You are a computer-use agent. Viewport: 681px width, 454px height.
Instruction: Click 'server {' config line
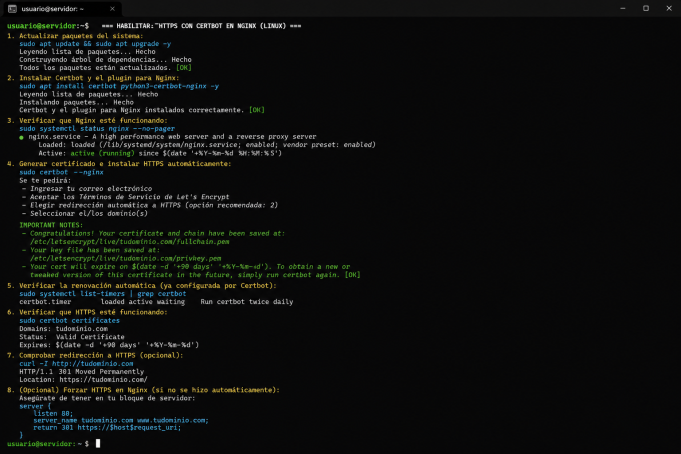point(35,406)
